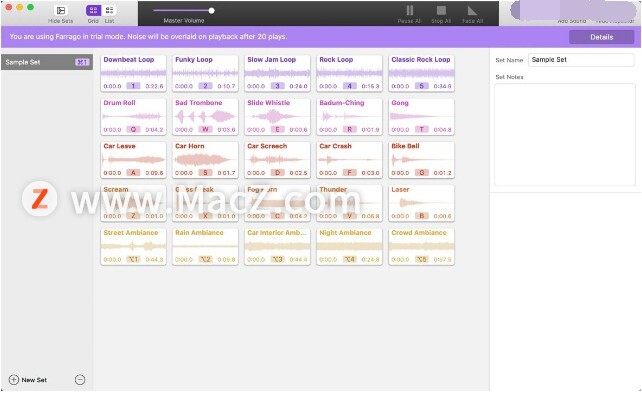Click shortcut badge ⌥4 on Night Ambiance
This screenshot has height=397, width=642.
click(x=349, y=259)
